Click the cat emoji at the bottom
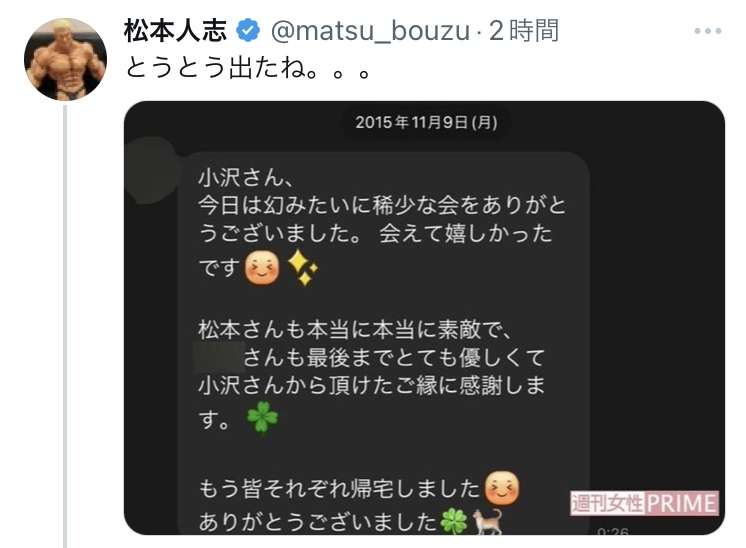 tap(487, 521)
